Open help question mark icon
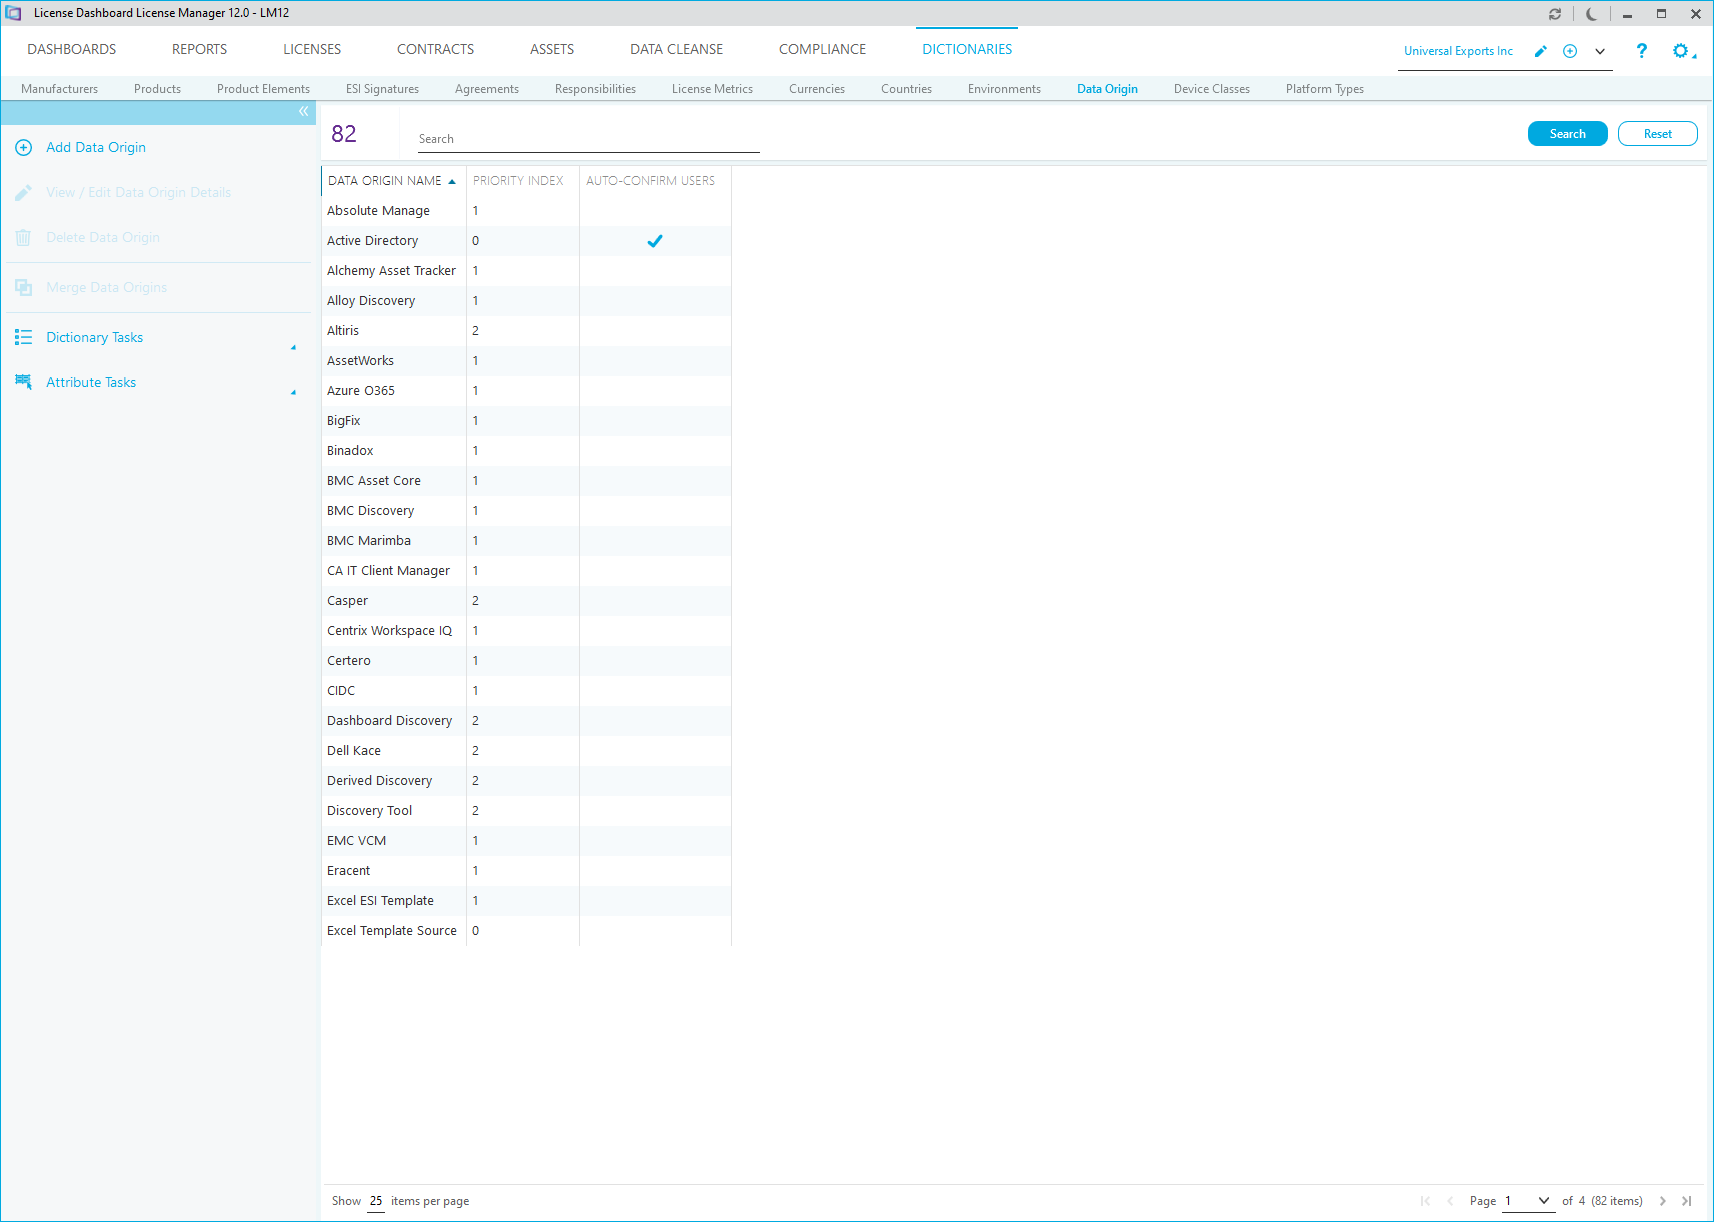 tap(1641, 50)
